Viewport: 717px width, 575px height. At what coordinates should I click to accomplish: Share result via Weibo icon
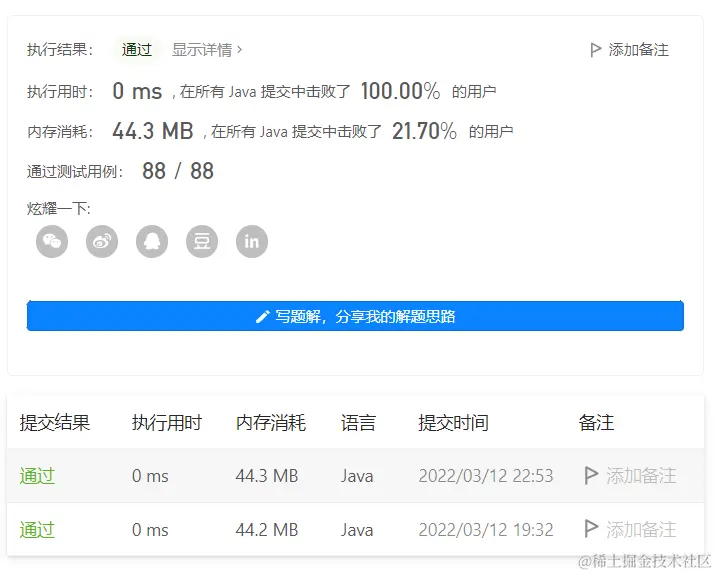coord(102,241)
